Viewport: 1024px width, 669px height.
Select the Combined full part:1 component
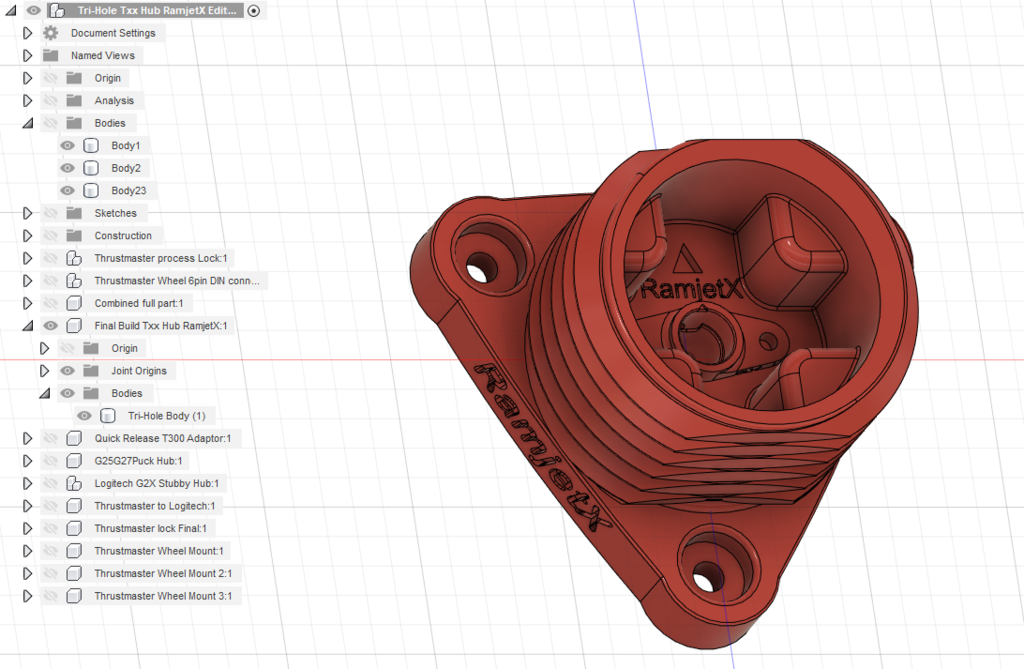(139, 303)
